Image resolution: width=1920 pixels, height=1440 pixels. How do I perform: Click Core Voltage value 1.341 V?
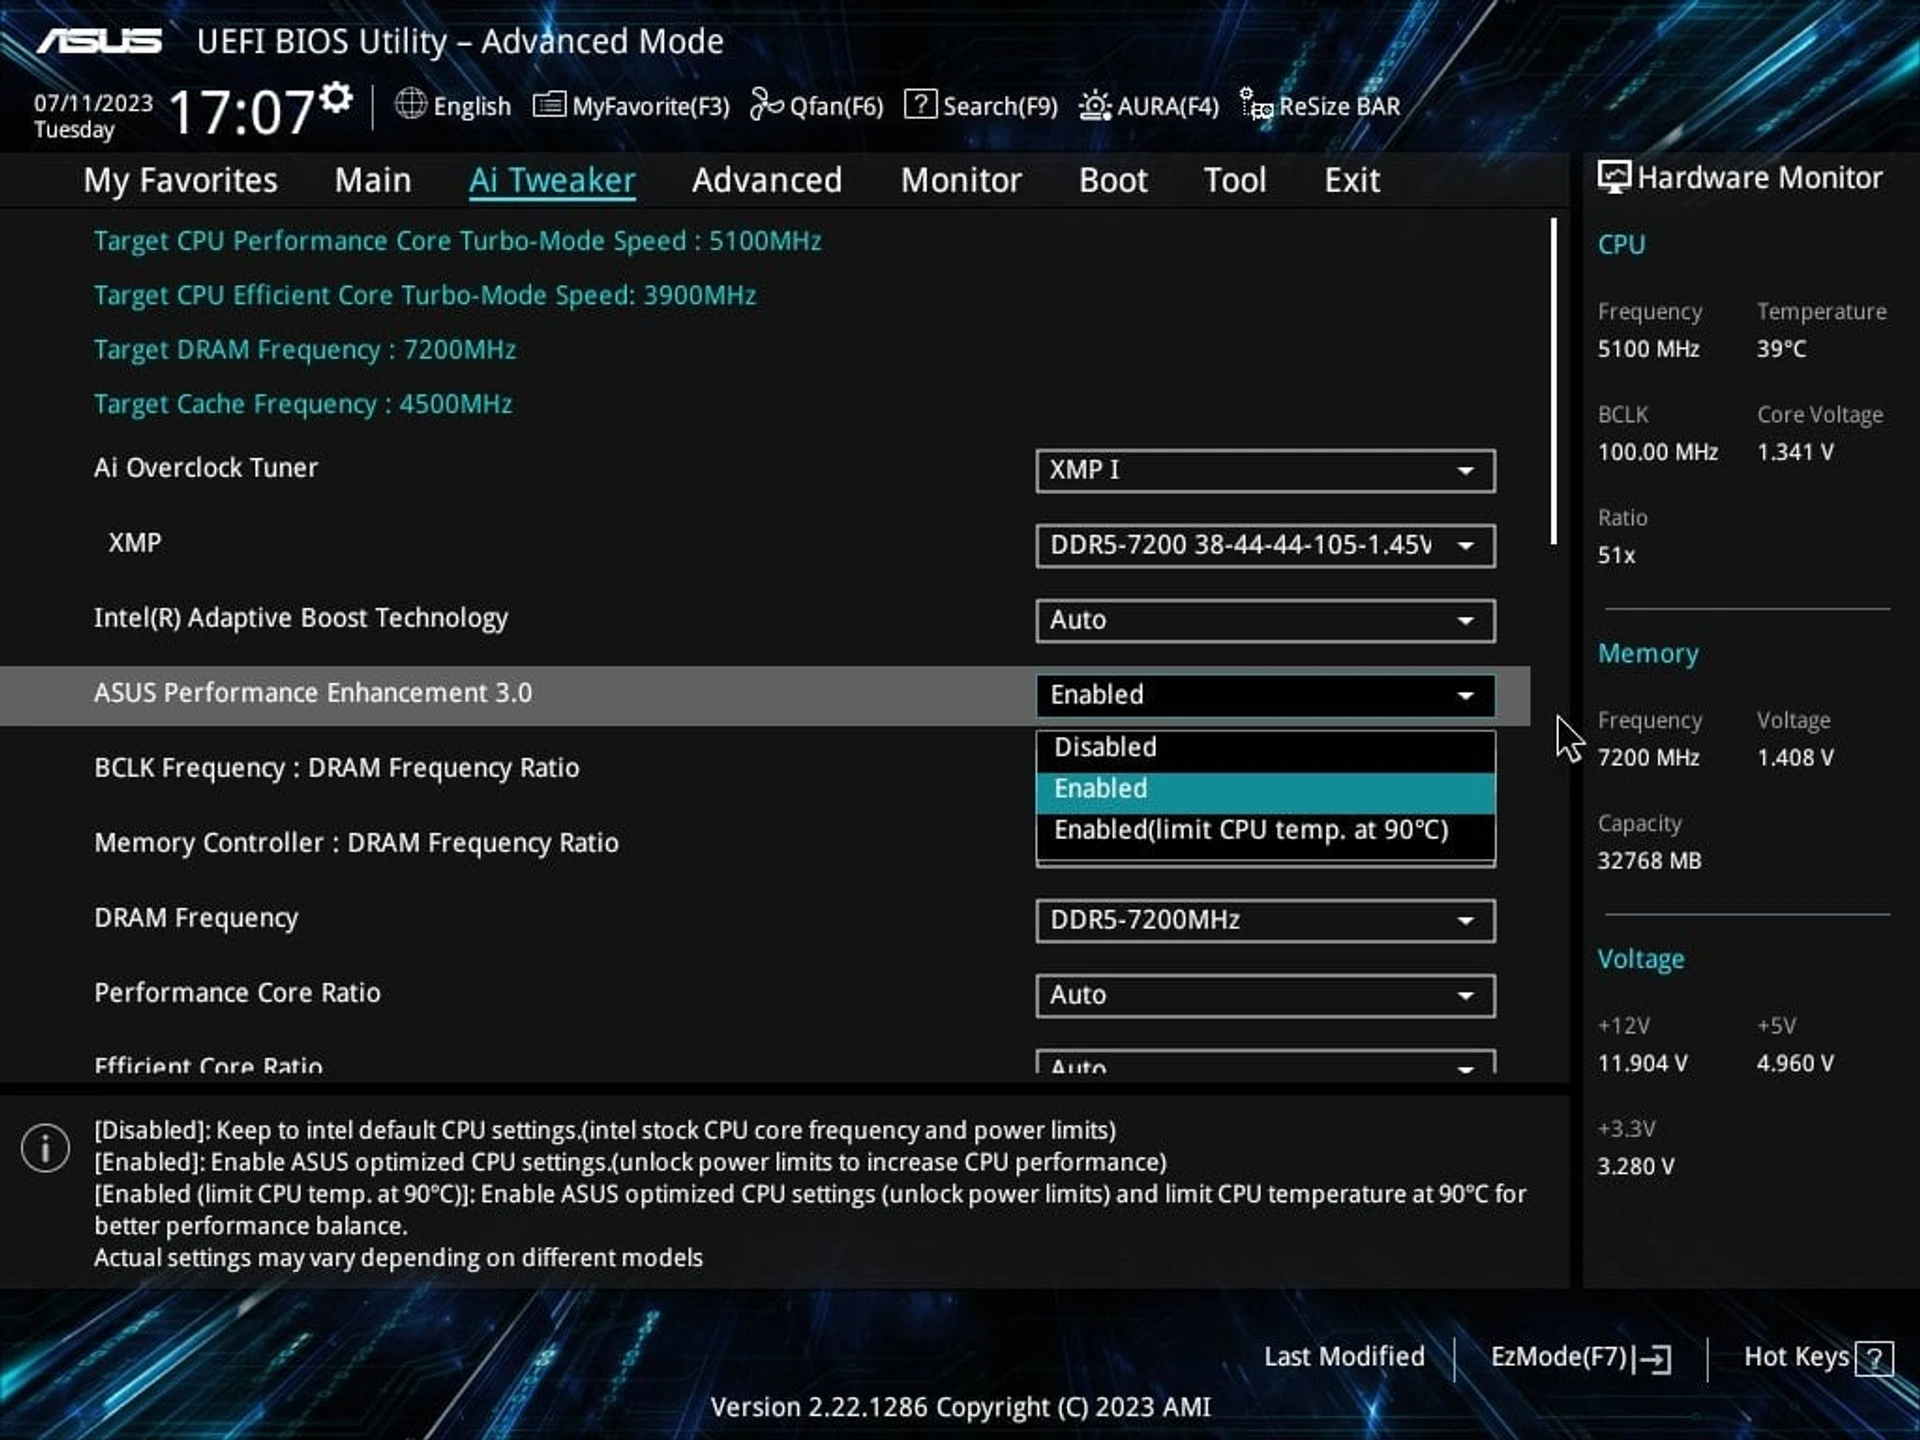coord(1796,452)
